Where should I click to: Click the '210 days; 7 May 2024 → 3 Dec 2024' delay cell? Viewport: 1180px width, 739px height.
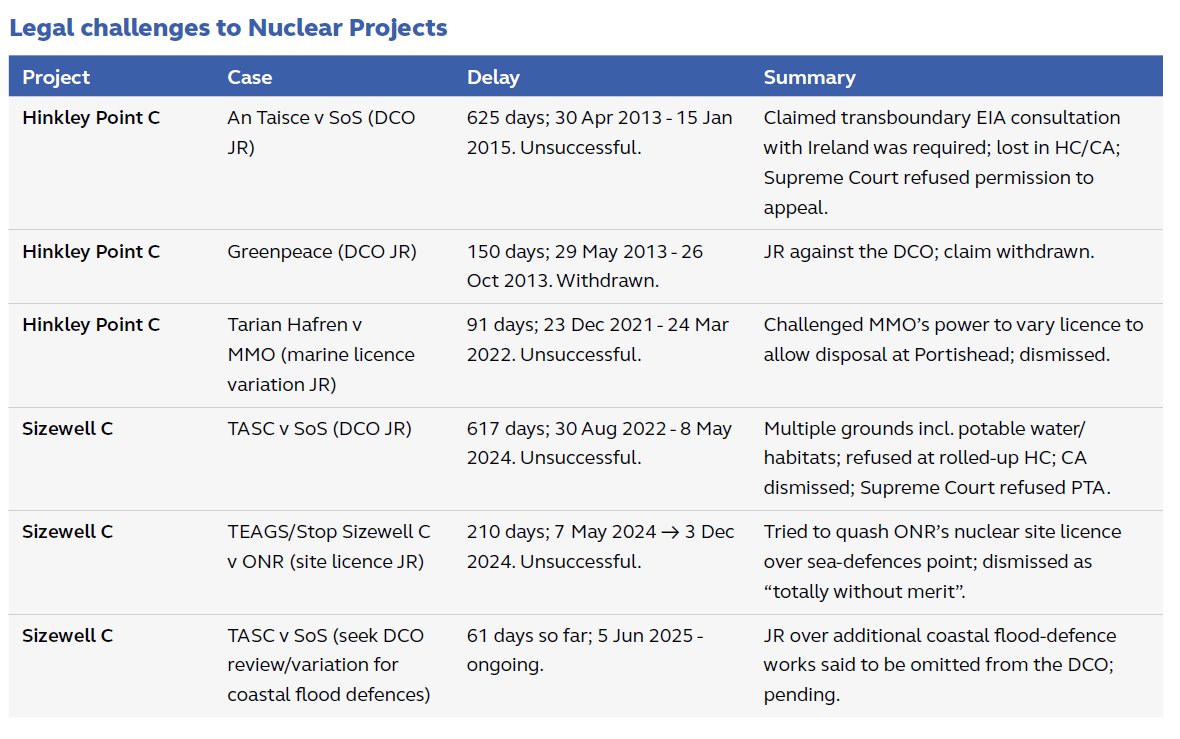[601, 547]
